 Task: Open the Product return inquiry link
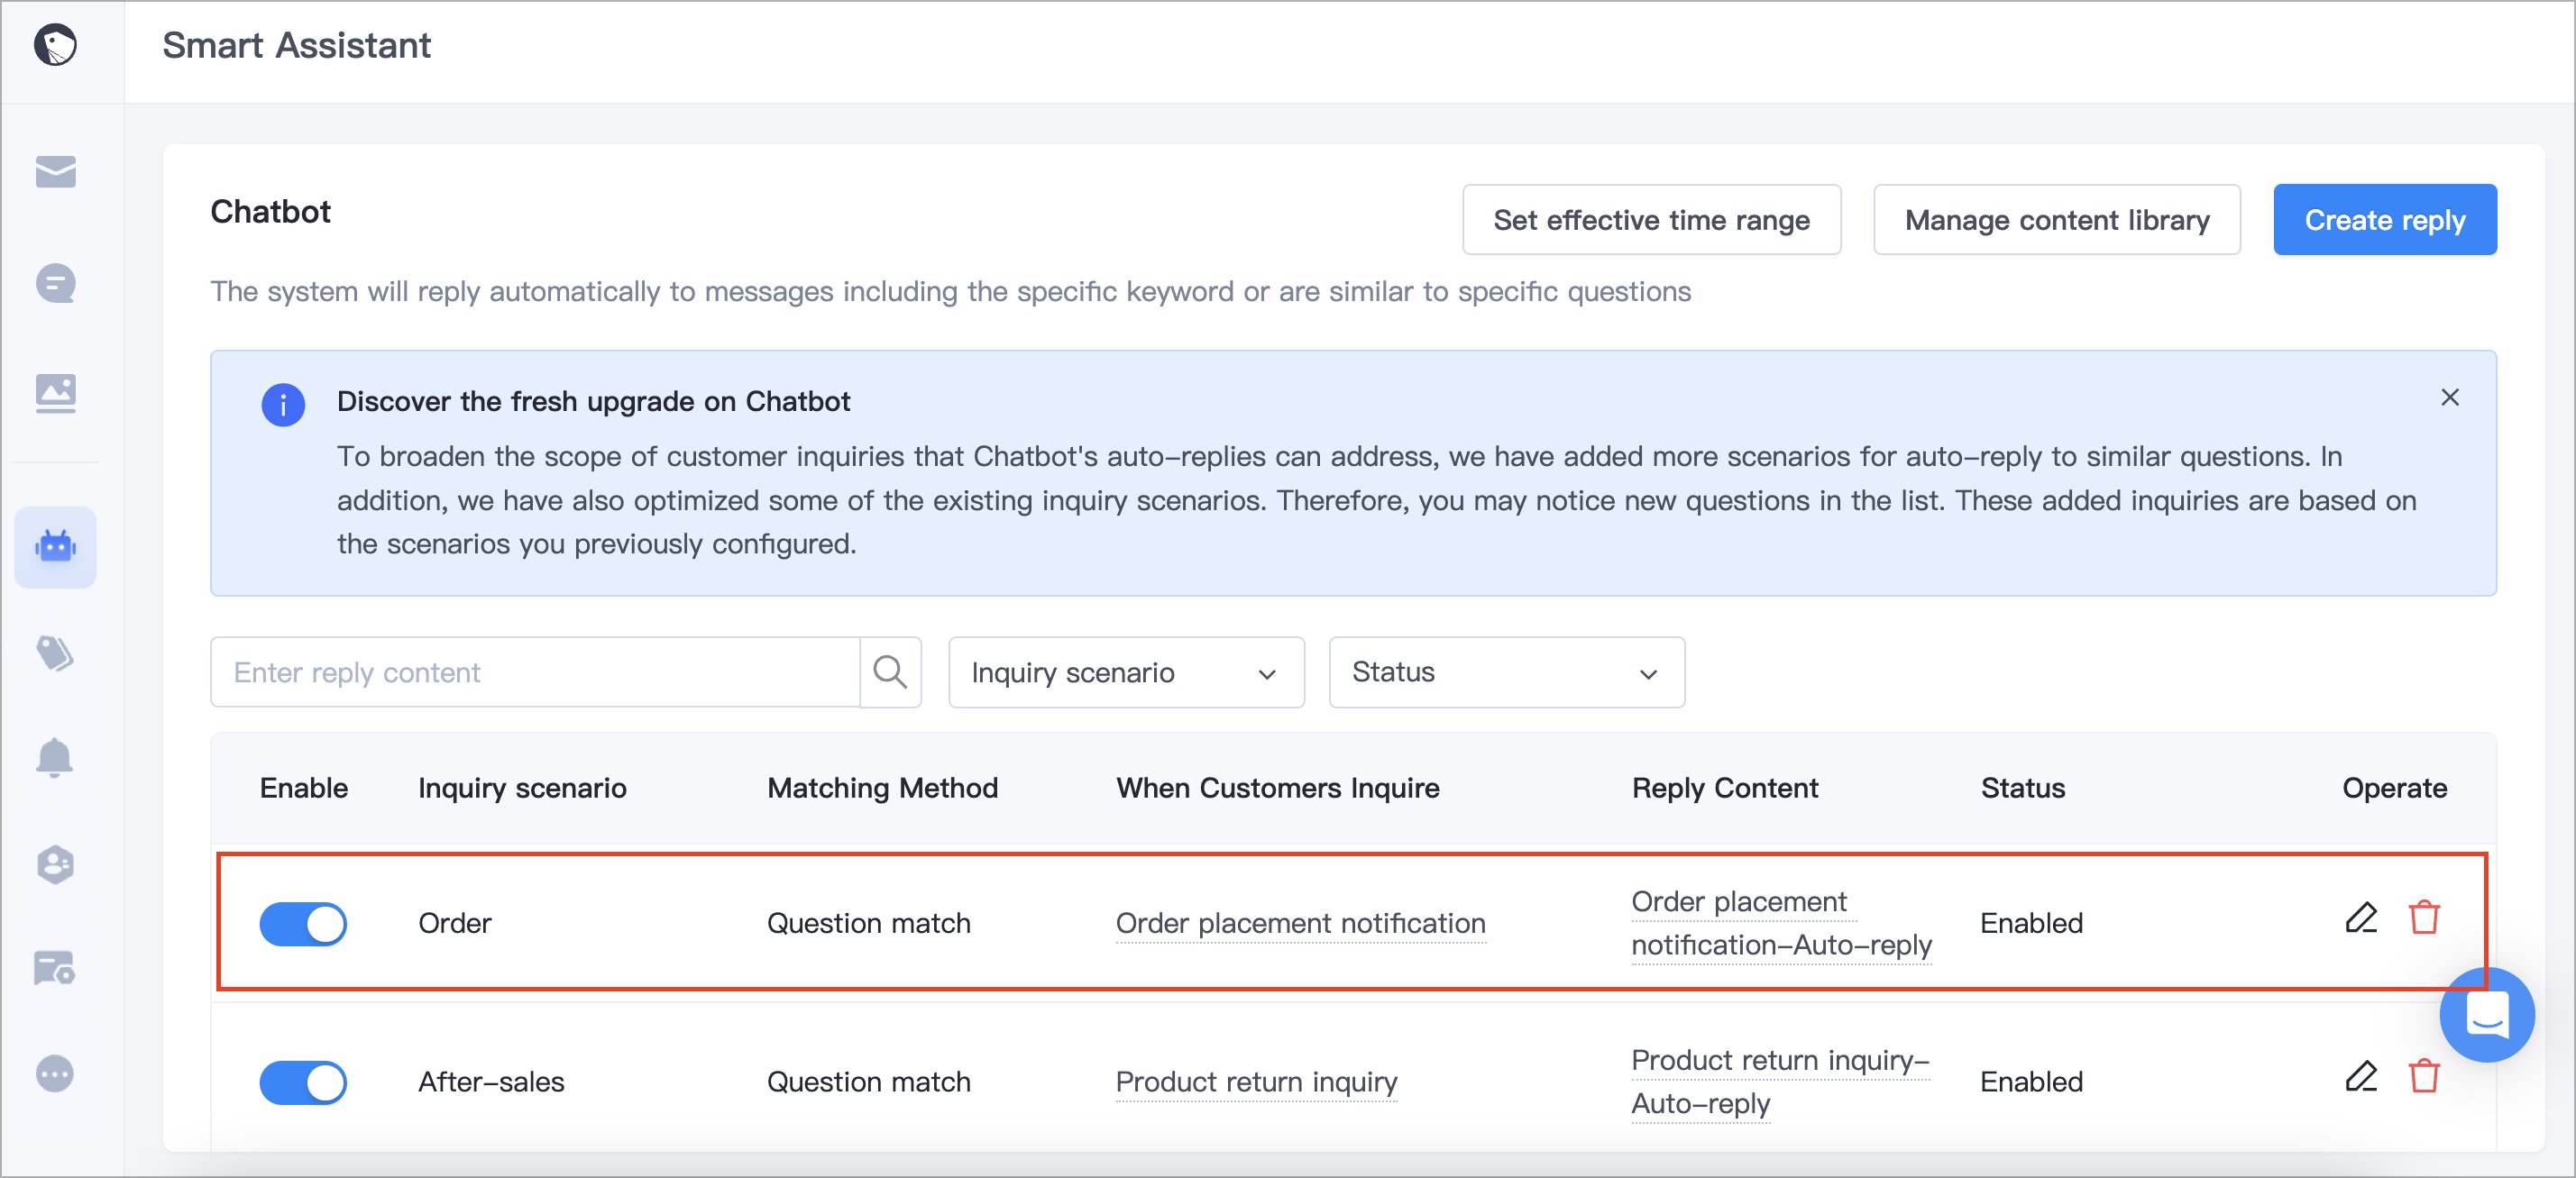coord(1256,1082)
